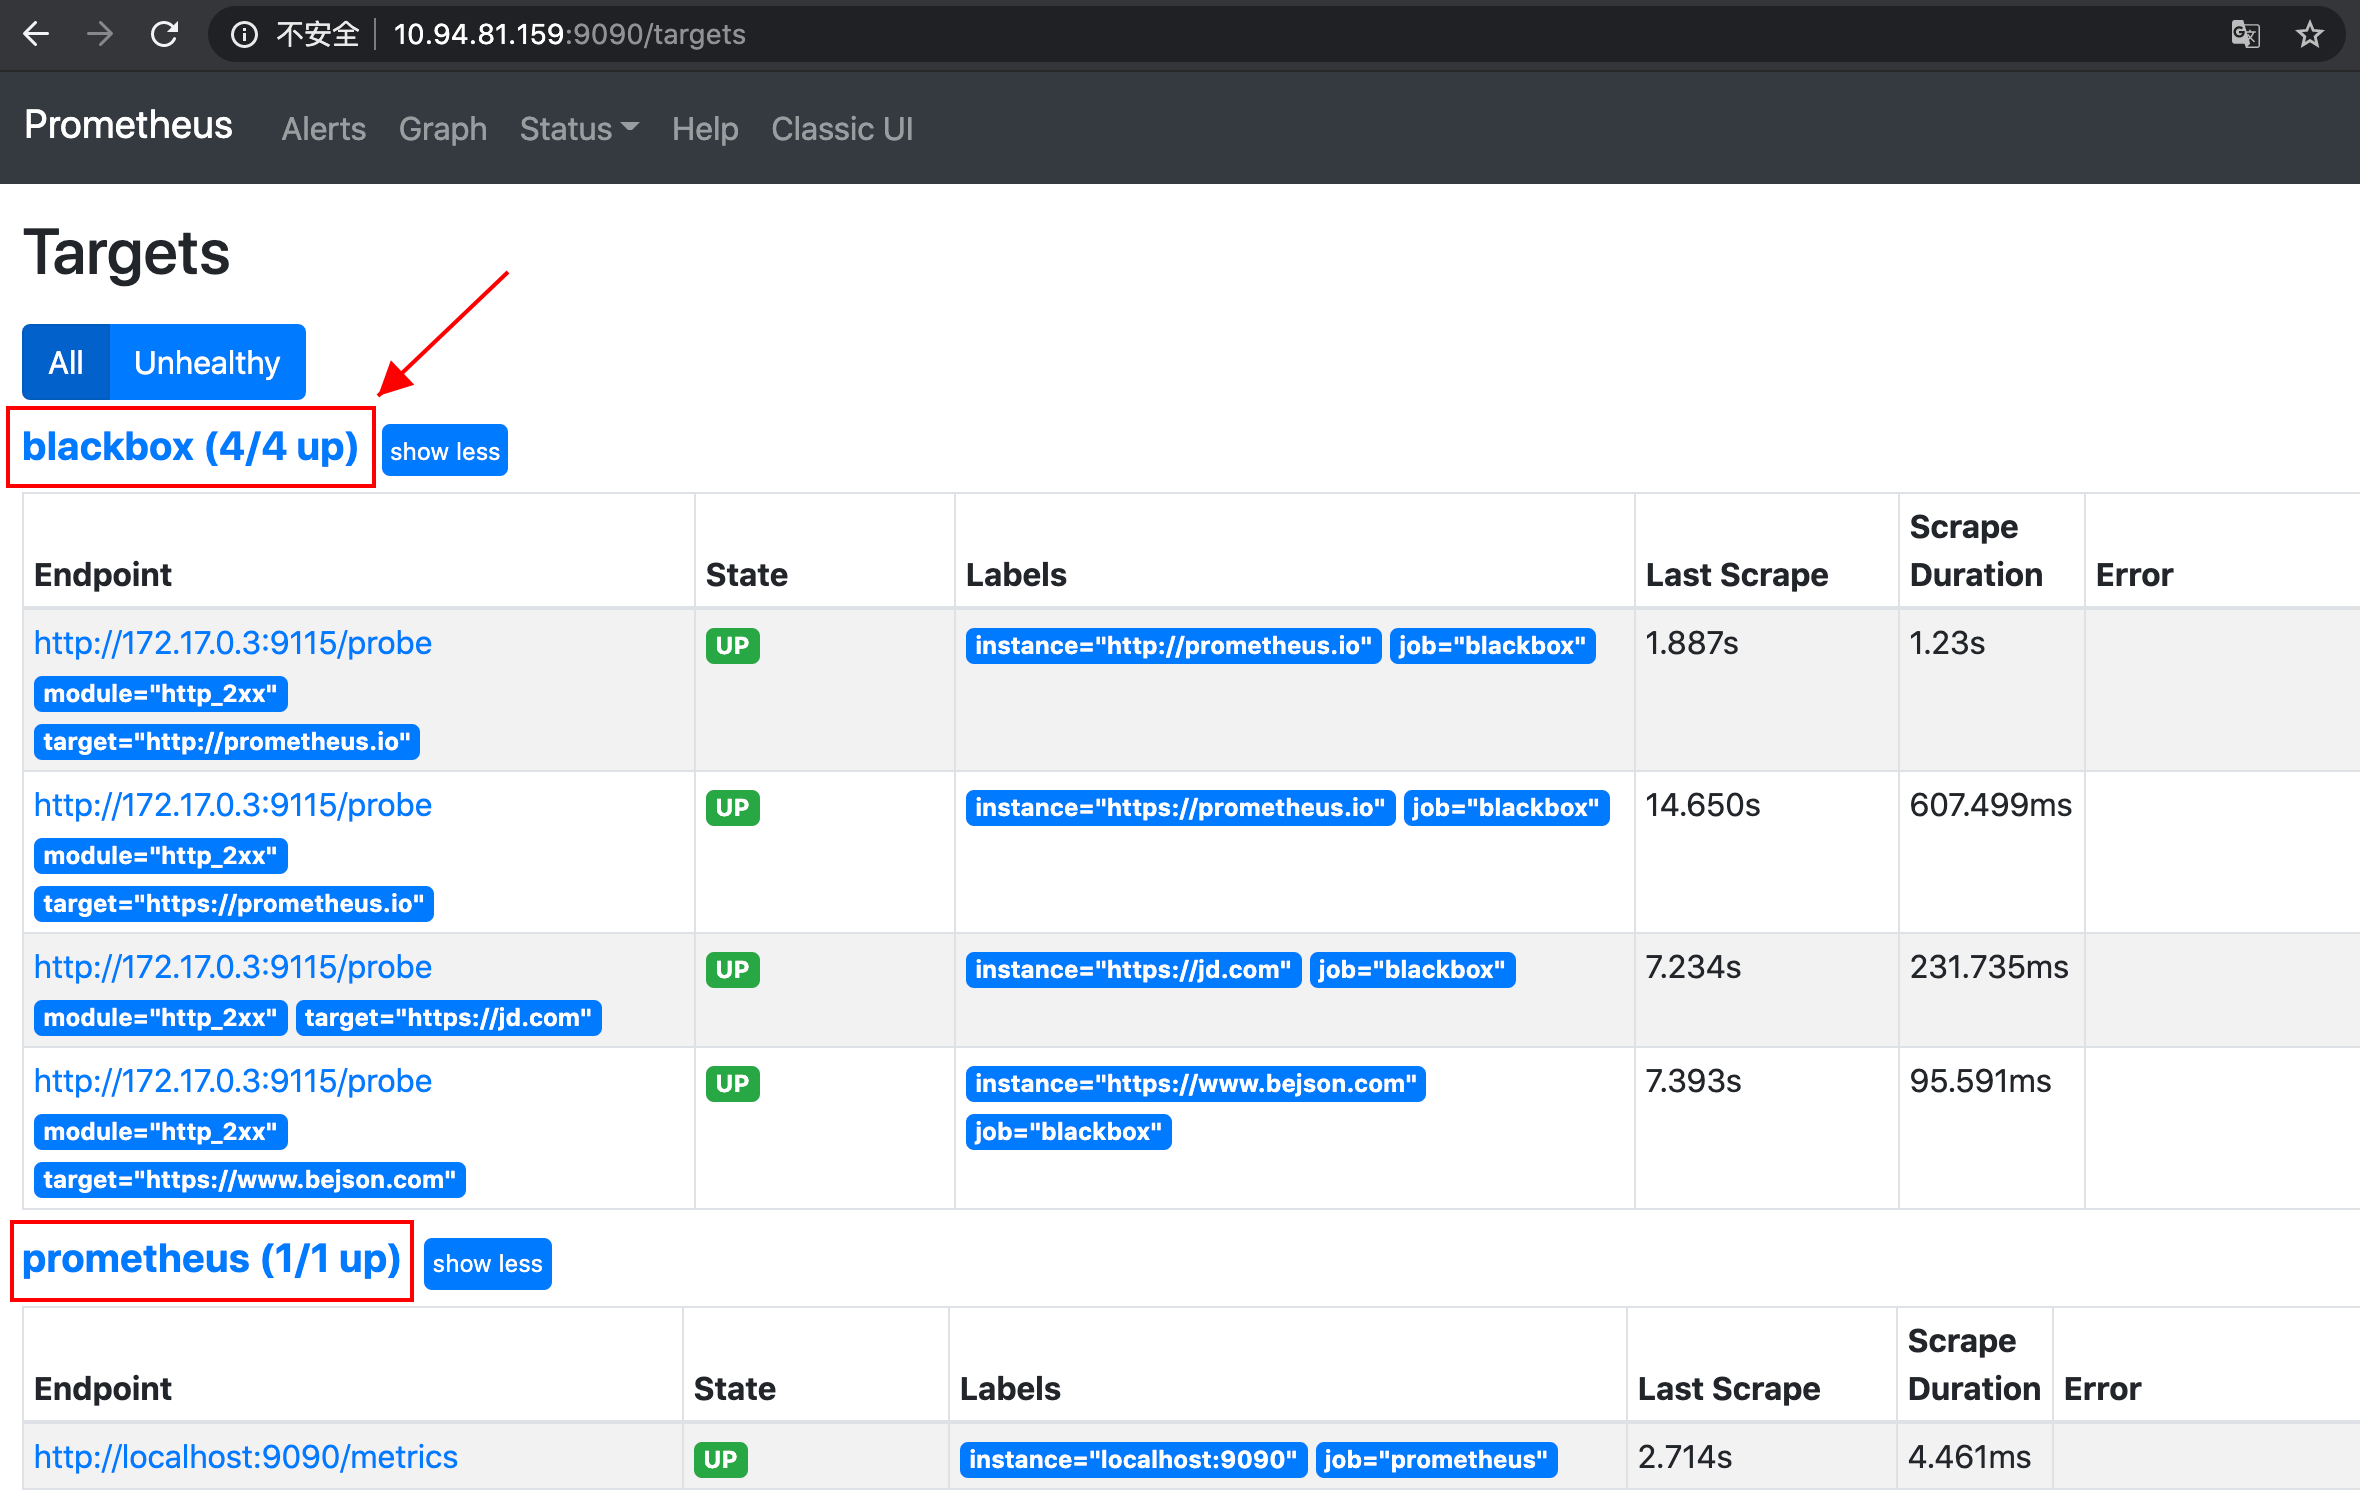Open the Status dropdown menu

tap(578, 129)
